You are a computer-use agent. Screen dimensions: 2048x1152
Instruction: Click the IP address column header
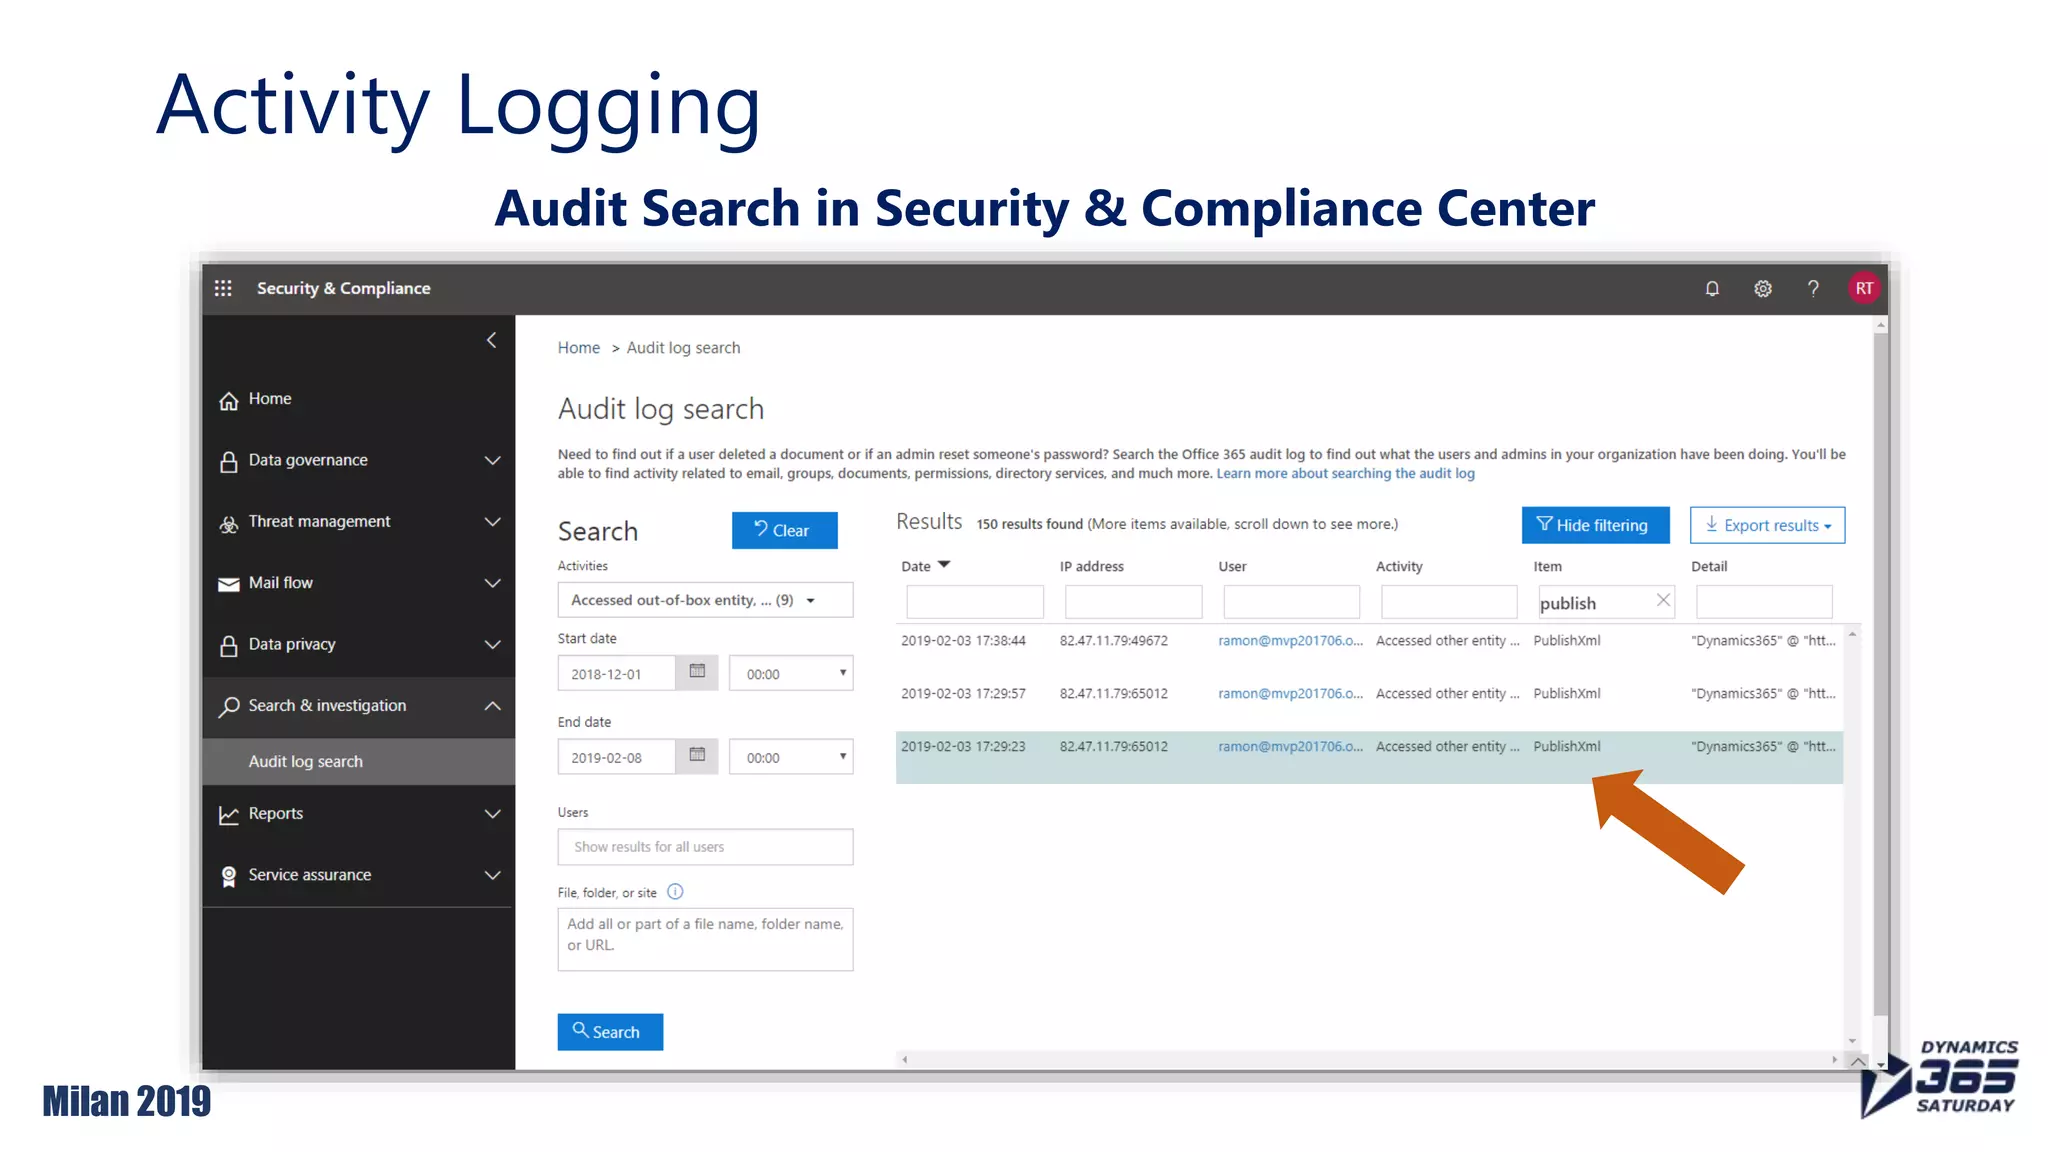point(1091,566)
